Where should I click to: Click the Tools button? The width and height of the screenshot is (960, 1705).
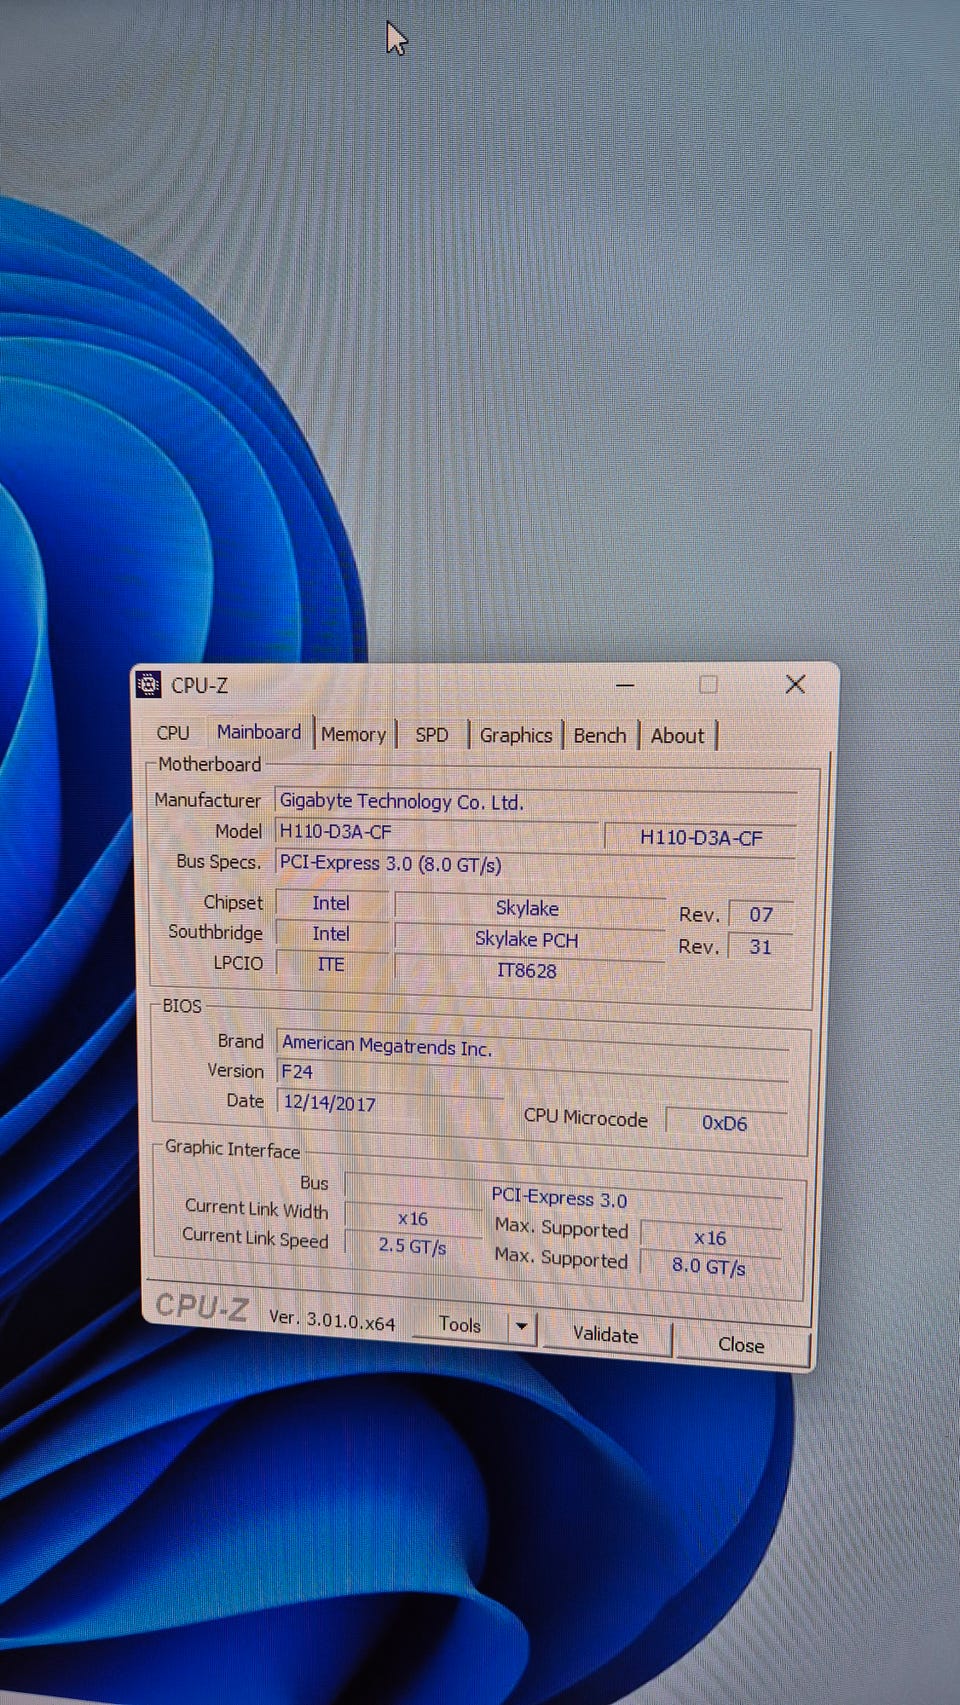460,1324
